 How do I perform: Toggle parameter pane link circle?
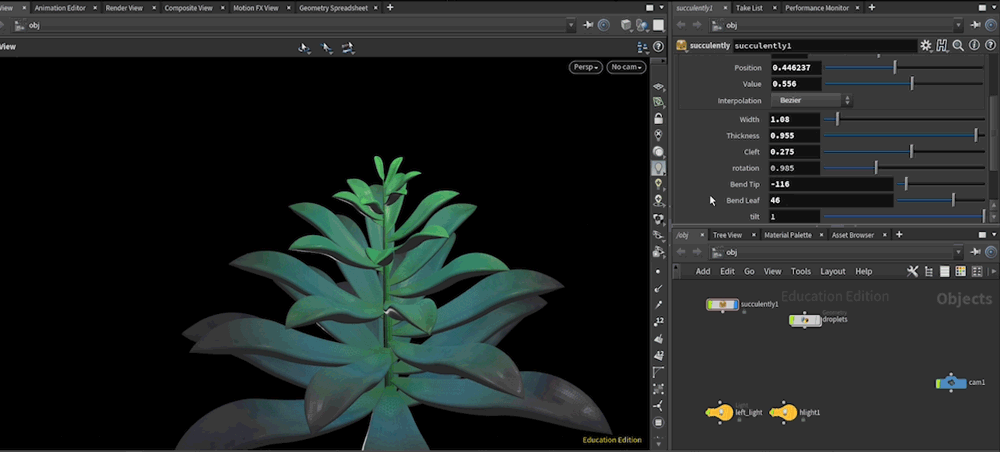990,25
